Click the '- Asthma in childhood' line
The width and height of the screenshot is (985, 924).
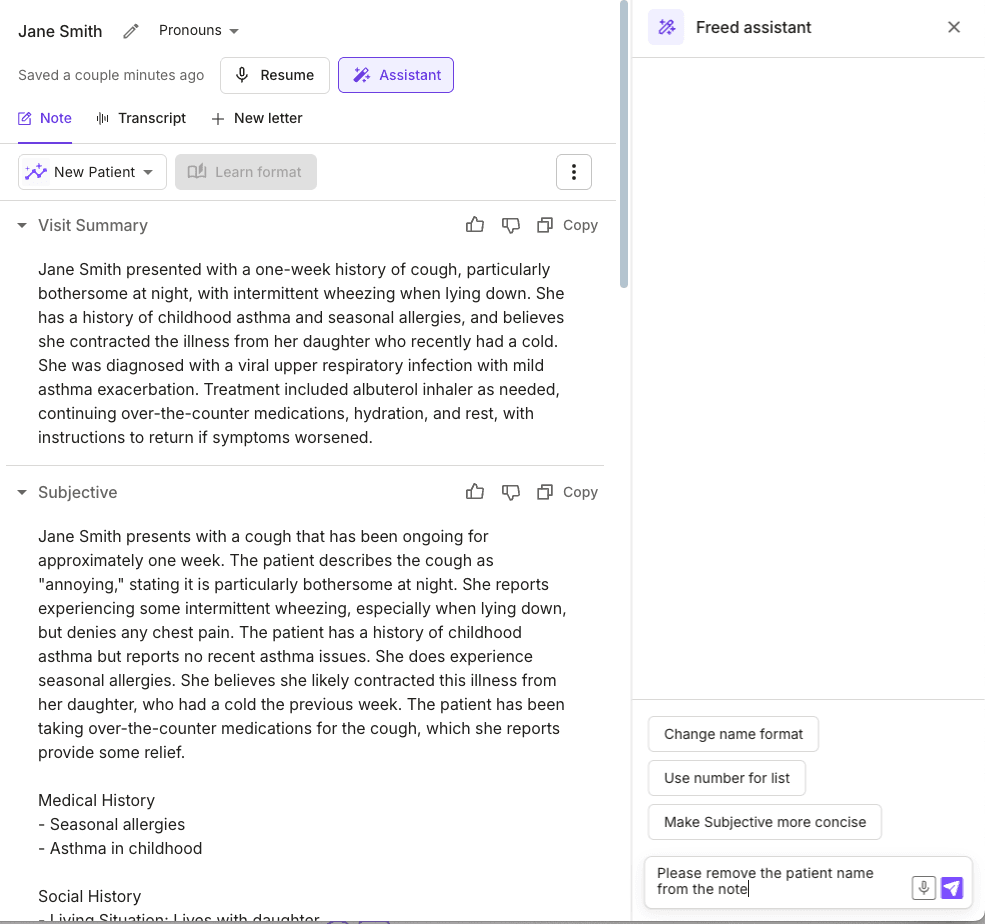click(120, 848)
